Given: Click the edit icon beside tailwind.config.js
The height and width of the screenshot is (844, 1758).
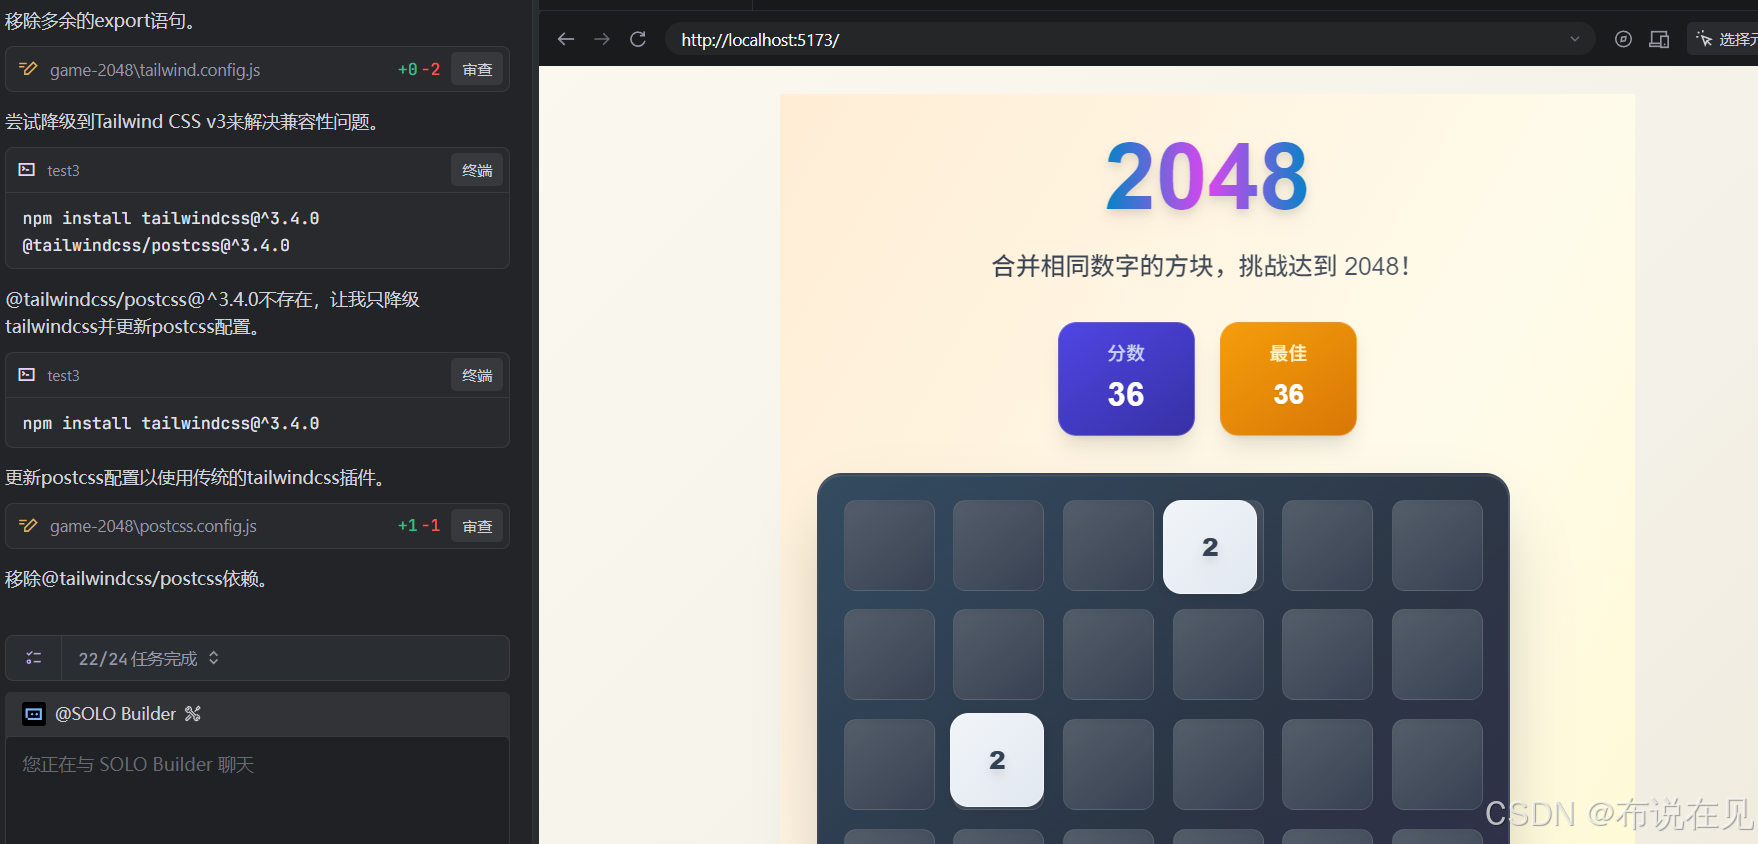Looking at the screenshot, I should pos(28,69).
